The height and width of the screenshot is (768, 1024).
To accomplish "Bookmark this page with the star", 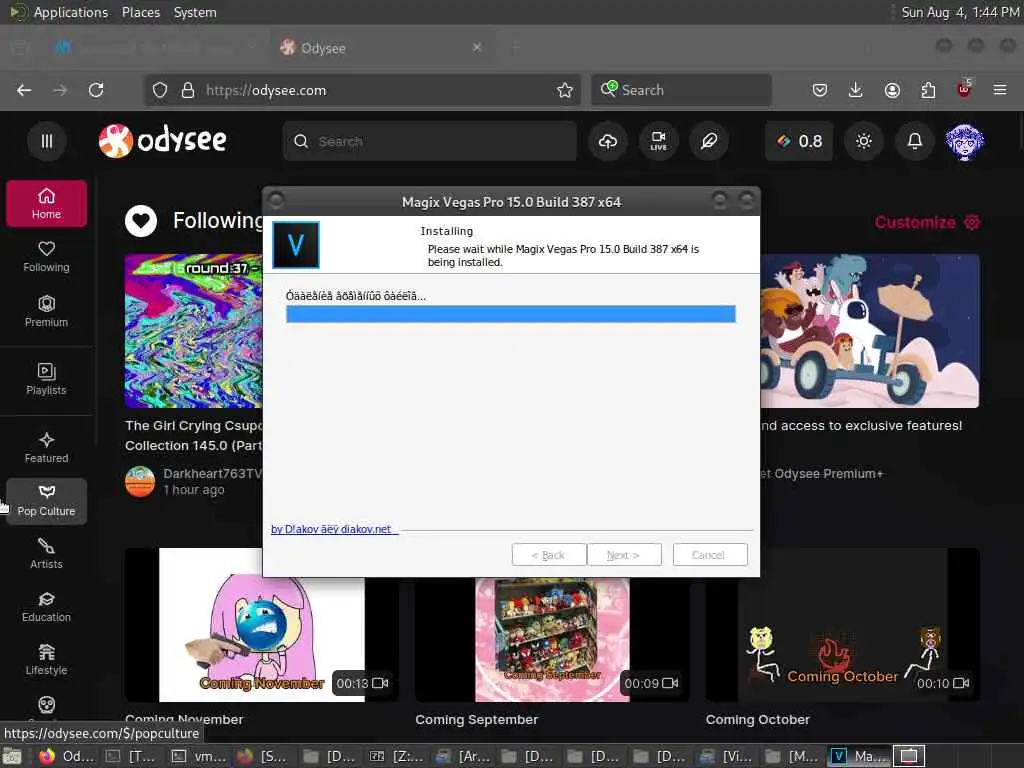I will [565, 90].
